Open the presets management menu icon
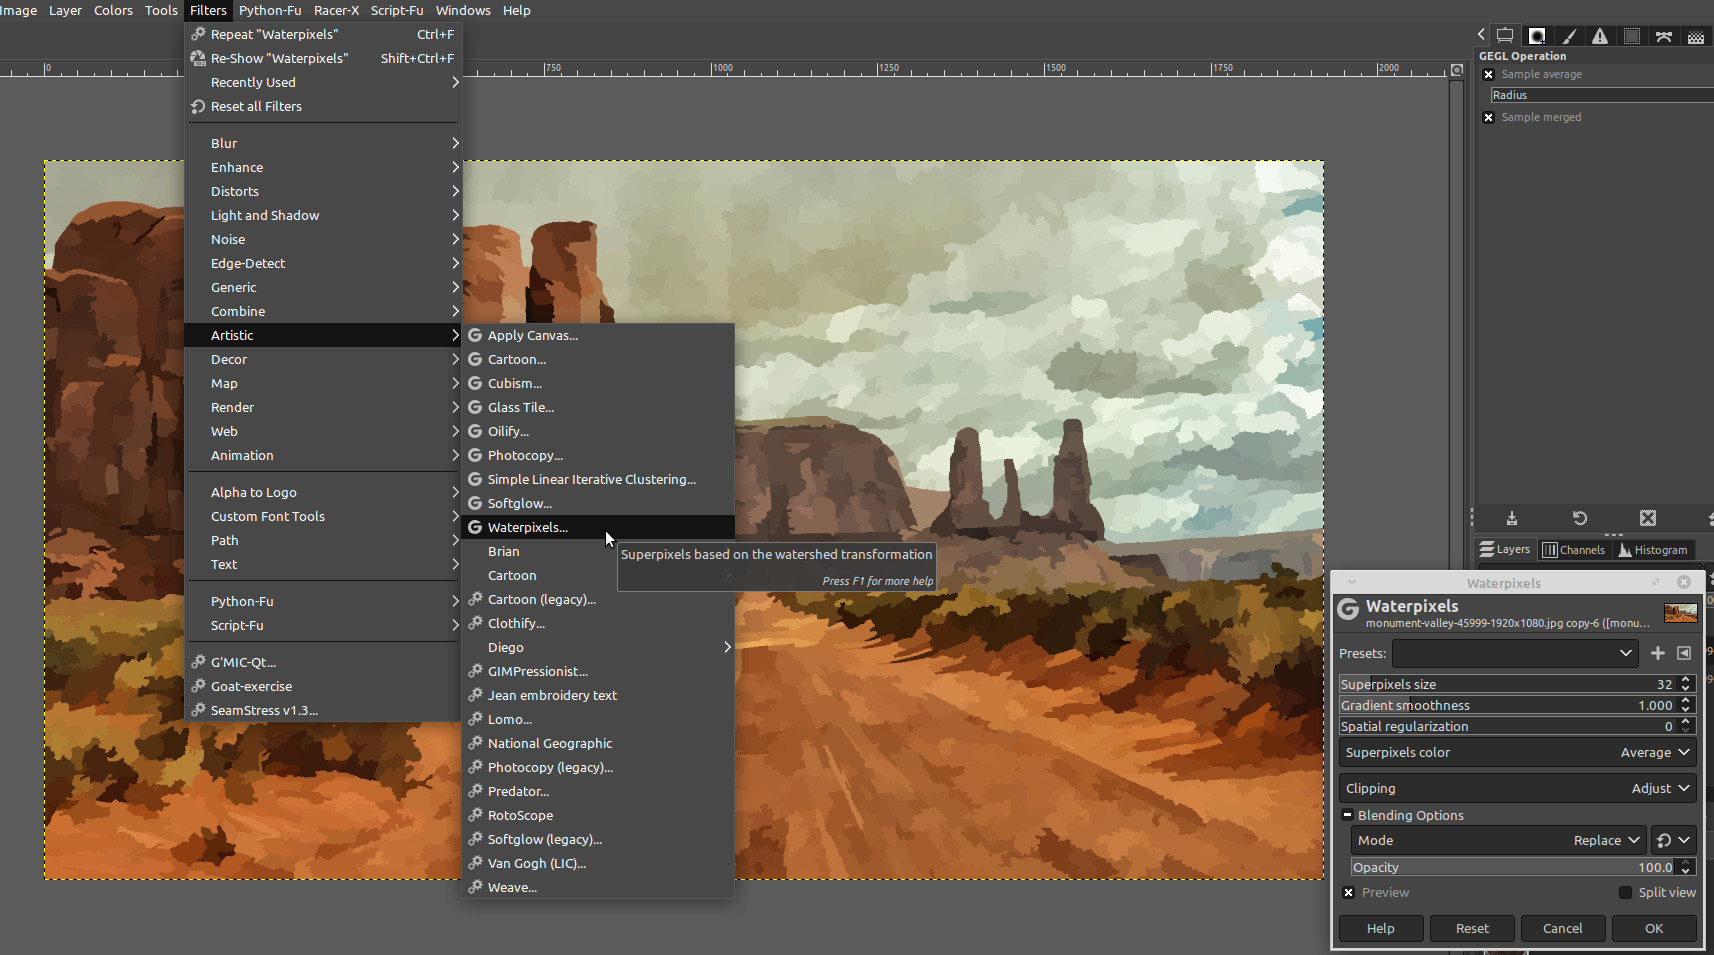 [x=1684, y=653]
